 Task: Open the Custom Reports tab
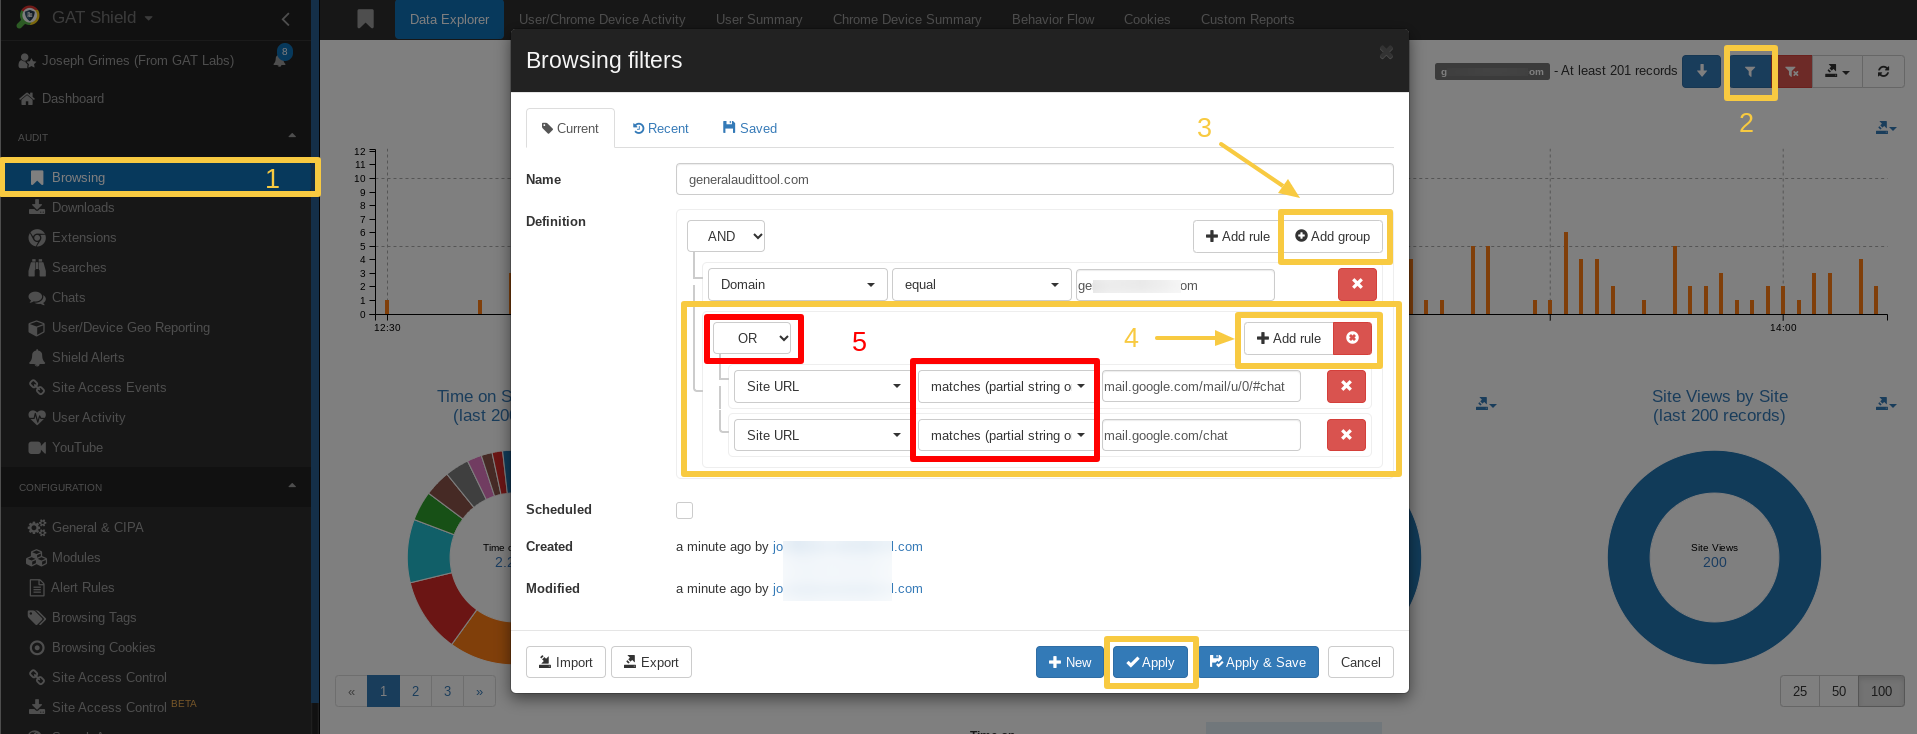point(1247,19)
